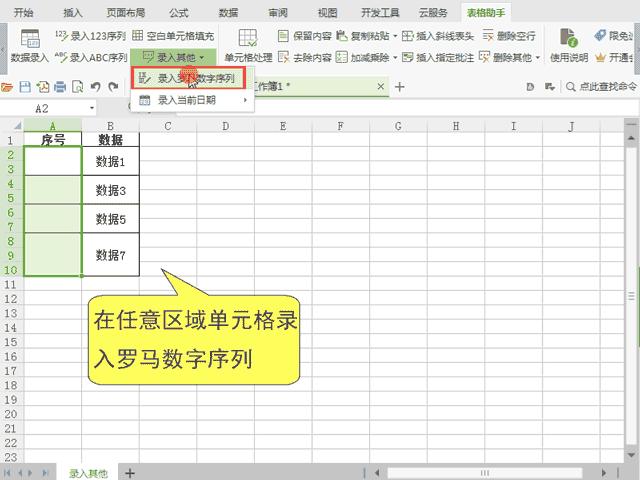This screenshot has height=480, width=640.
Task: Select the cell containing 数据7
Action: [111, 255]
